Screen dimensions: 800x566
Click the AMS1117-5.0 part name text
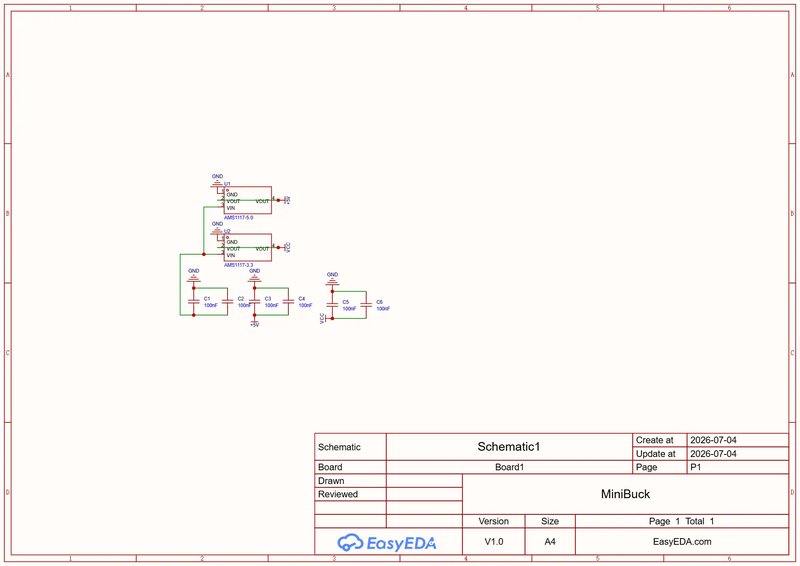[x=238, y=217]
